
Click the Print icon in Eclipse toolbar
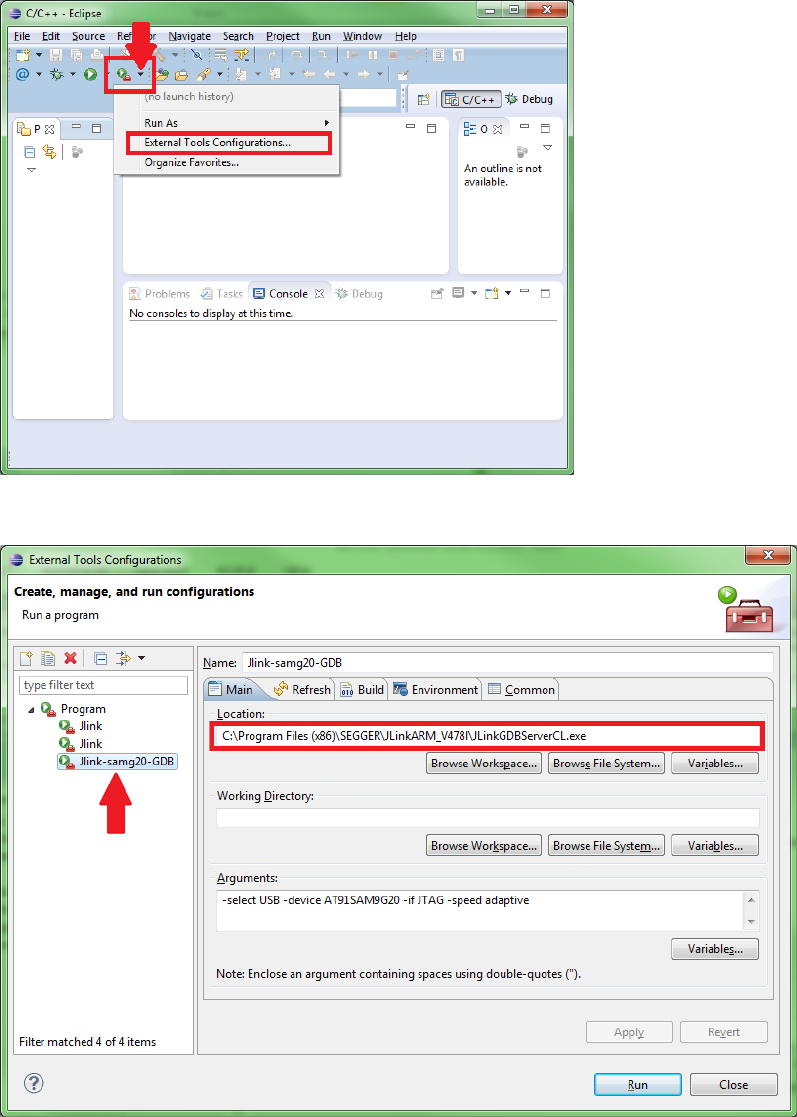click(95, 55)
